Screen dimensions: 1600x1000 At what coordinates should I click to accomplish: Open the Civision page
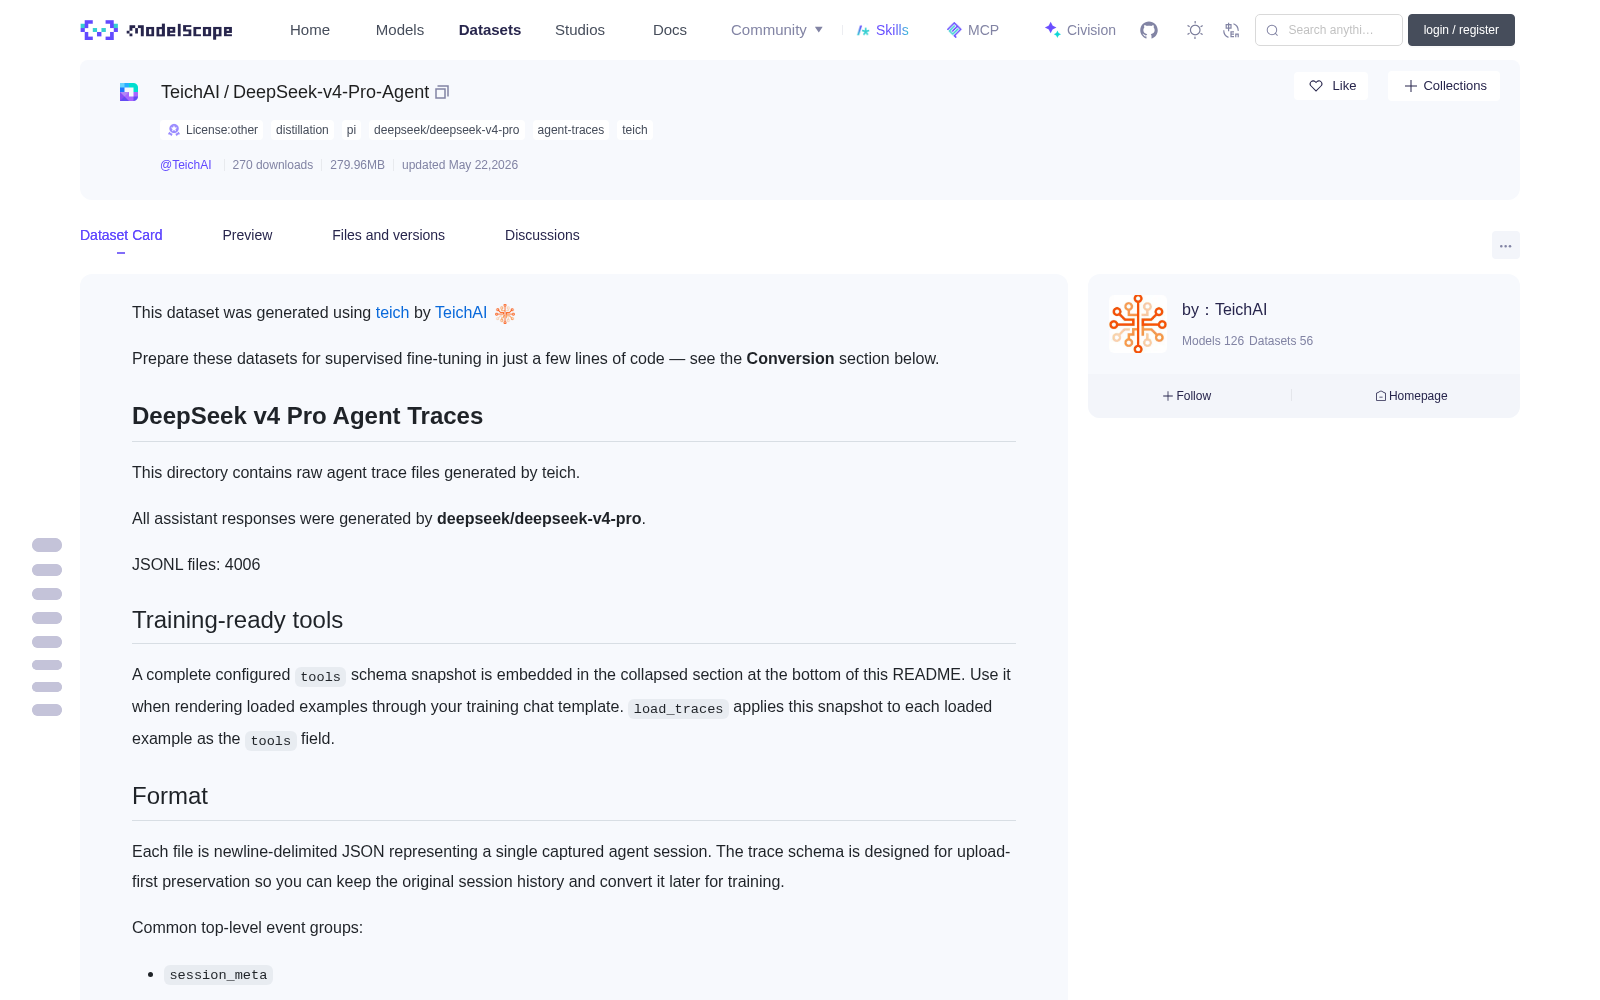(x=1080, y=30)
